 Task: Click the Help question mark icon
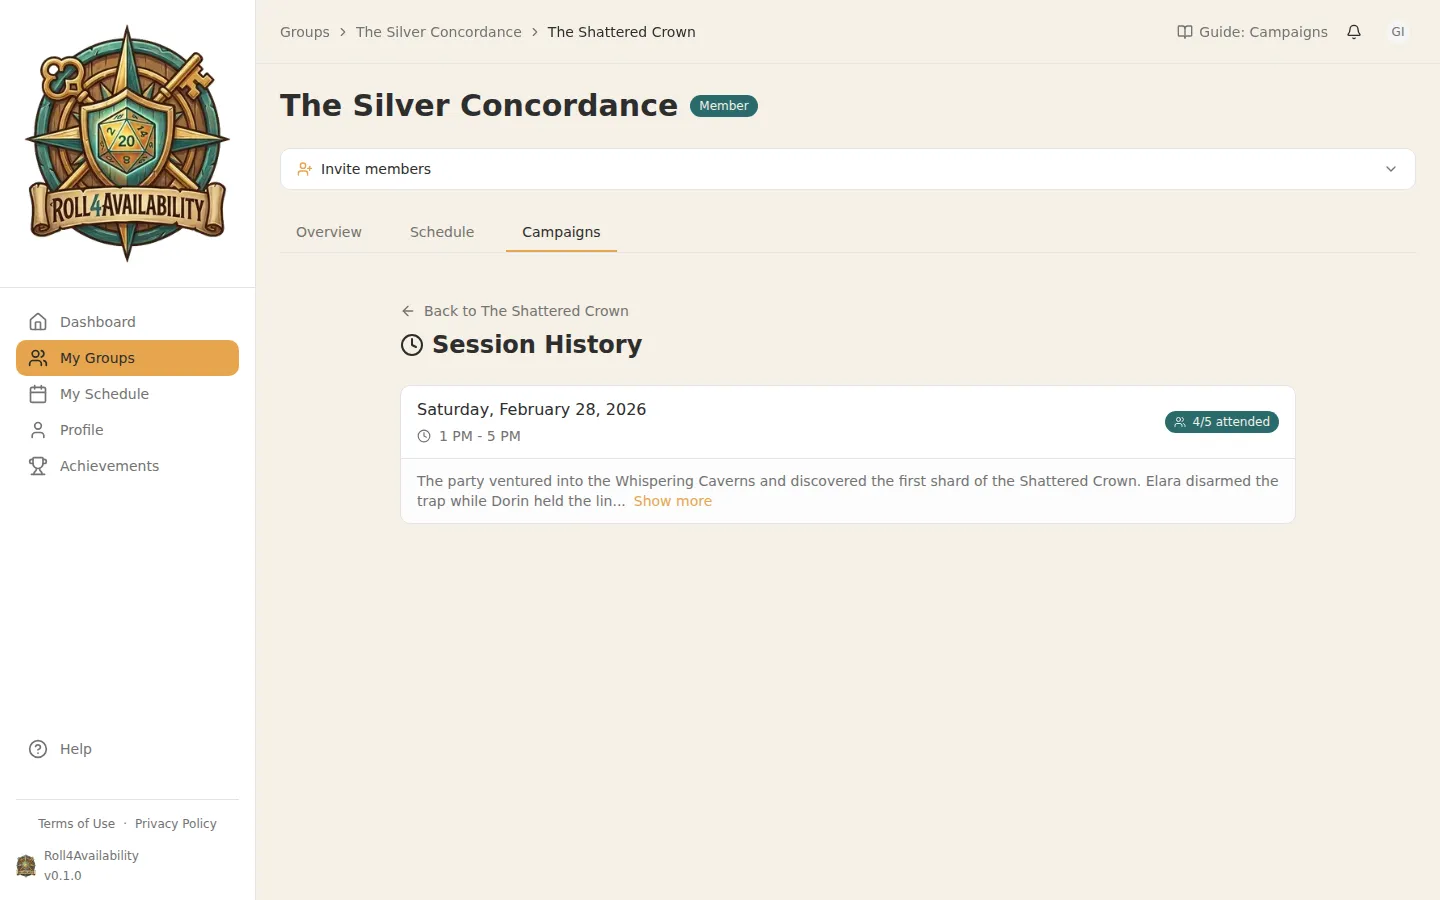pyautogui.click(x=36, y=748)
